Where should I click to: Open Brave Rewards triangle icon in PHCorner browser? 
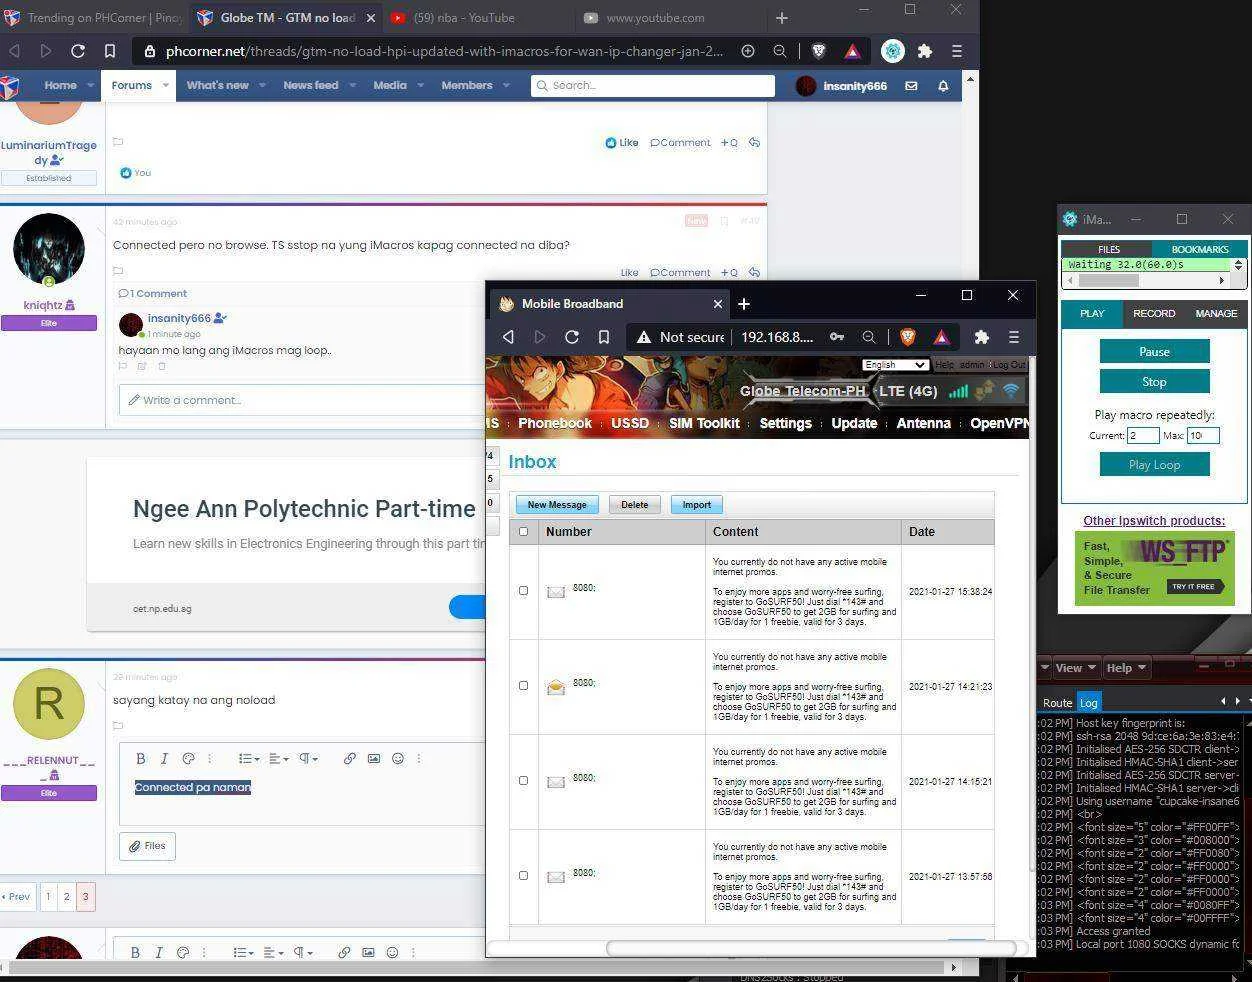point(852,51)
